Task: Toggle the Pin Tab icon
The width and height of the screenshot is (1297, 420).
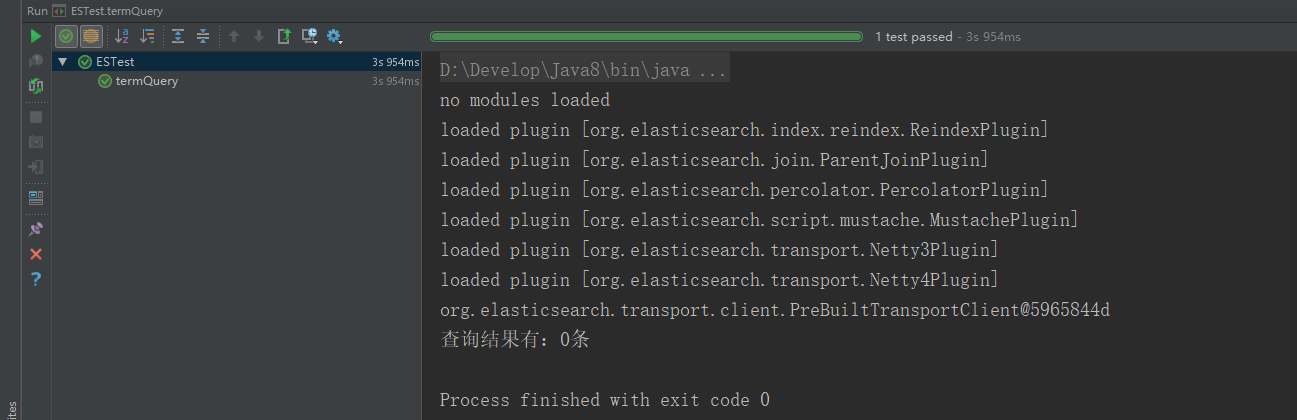Action: point(36,229)
